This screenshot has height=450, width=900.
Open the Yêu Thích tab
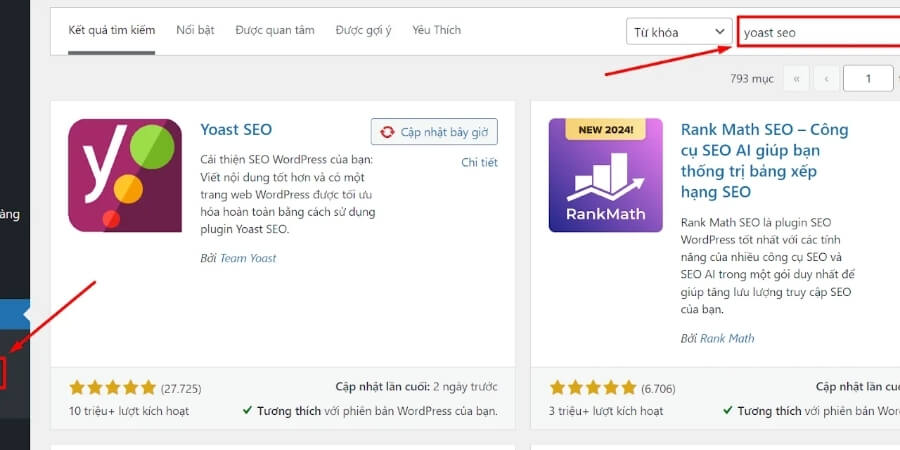coord(436,30)
